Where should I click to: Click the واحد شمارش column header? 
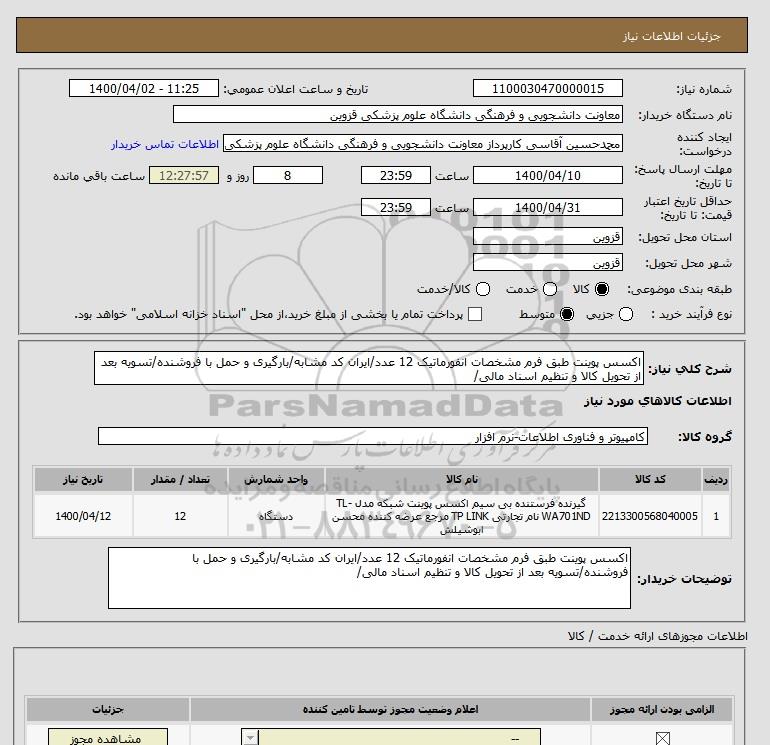click(x=276, y=479)
